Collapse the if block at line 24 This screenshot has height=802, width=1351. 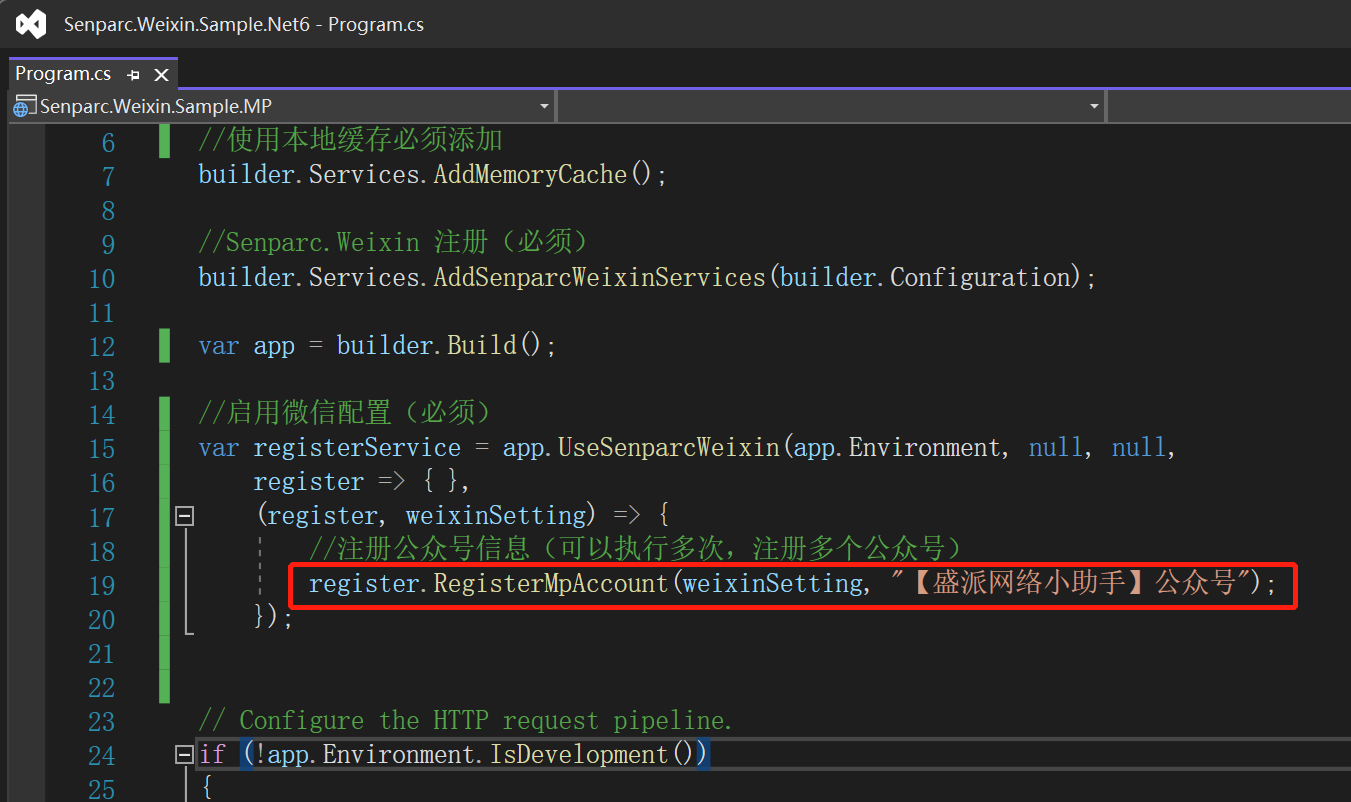point(184,754)
